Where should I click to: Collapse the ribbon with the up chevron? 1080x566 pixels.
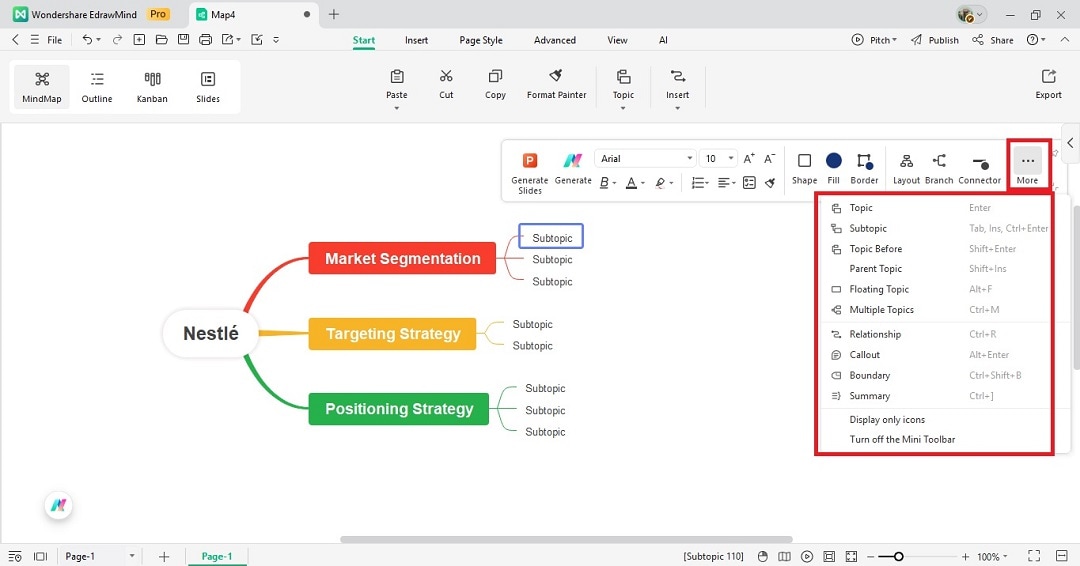tap(1065, 40)
